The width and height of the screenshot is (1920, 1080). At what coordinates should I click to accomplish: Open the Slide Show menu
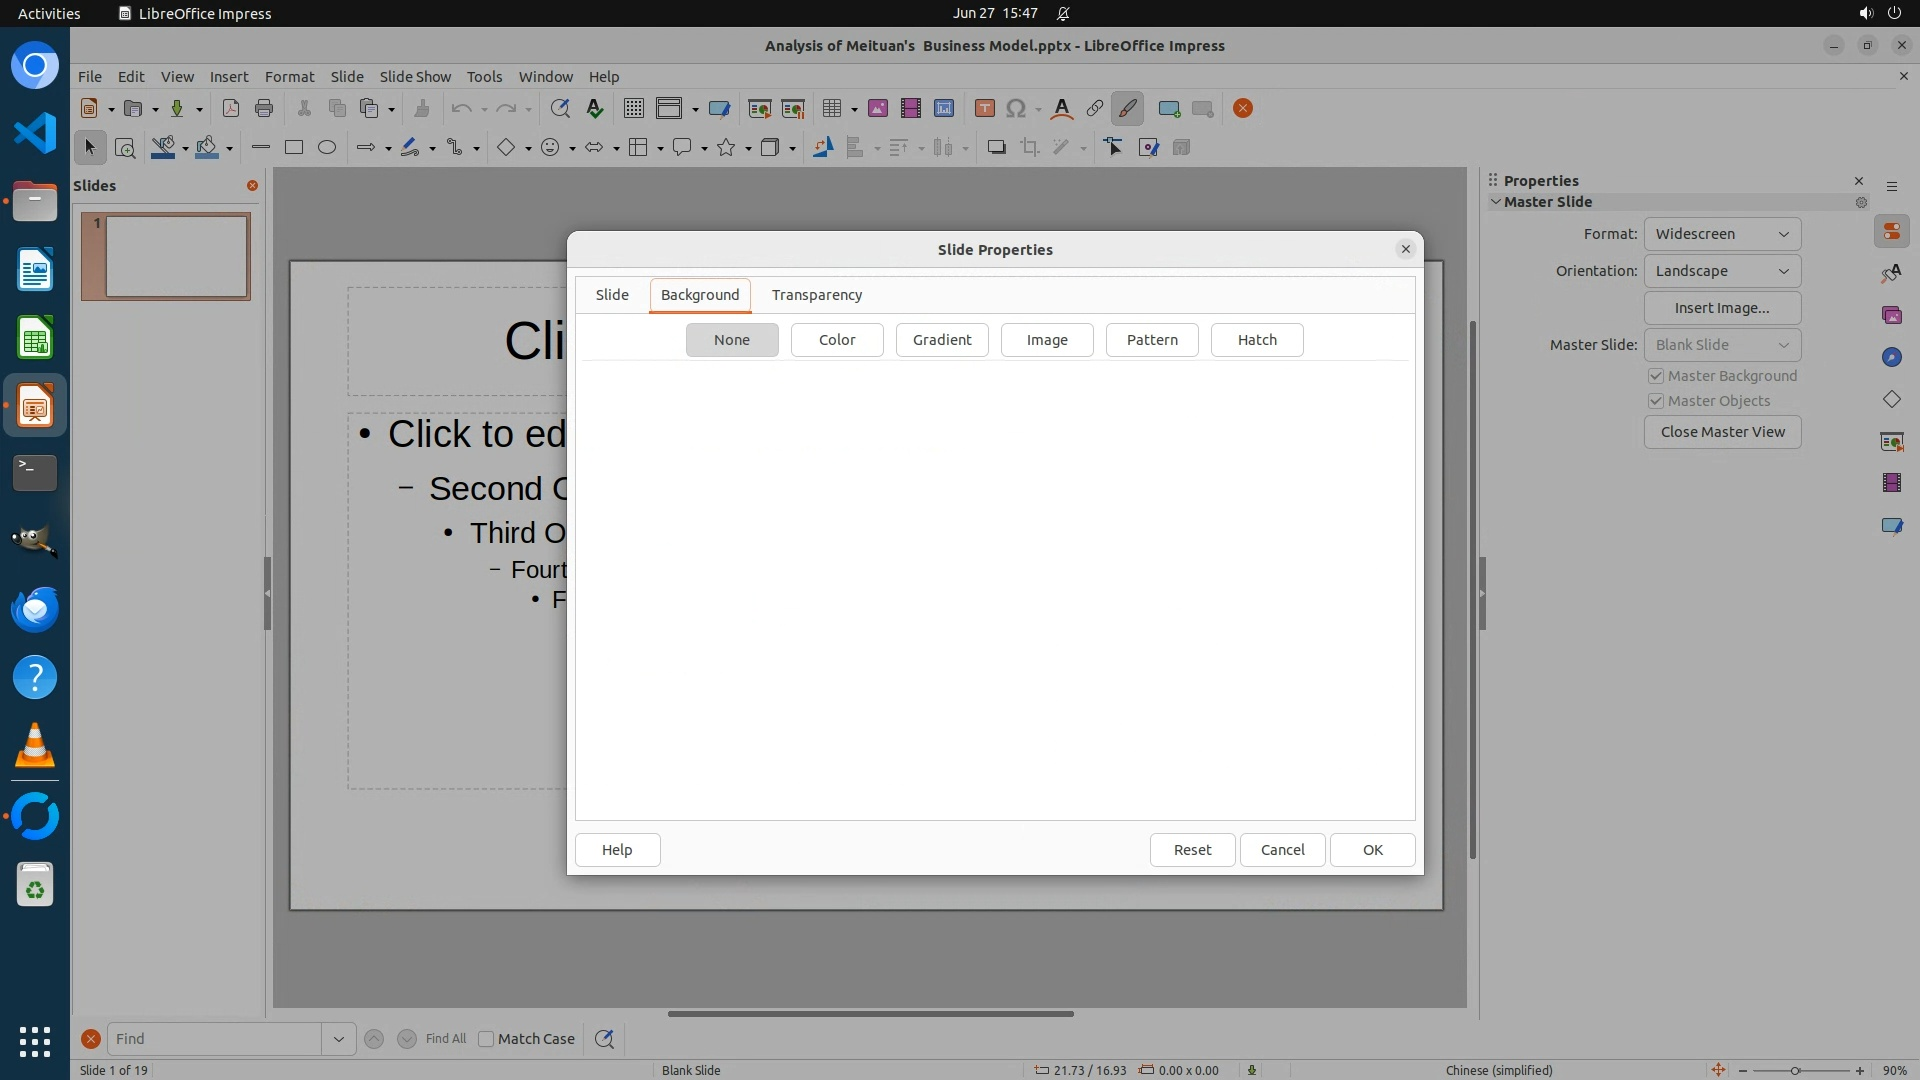[x=414, y=77]
